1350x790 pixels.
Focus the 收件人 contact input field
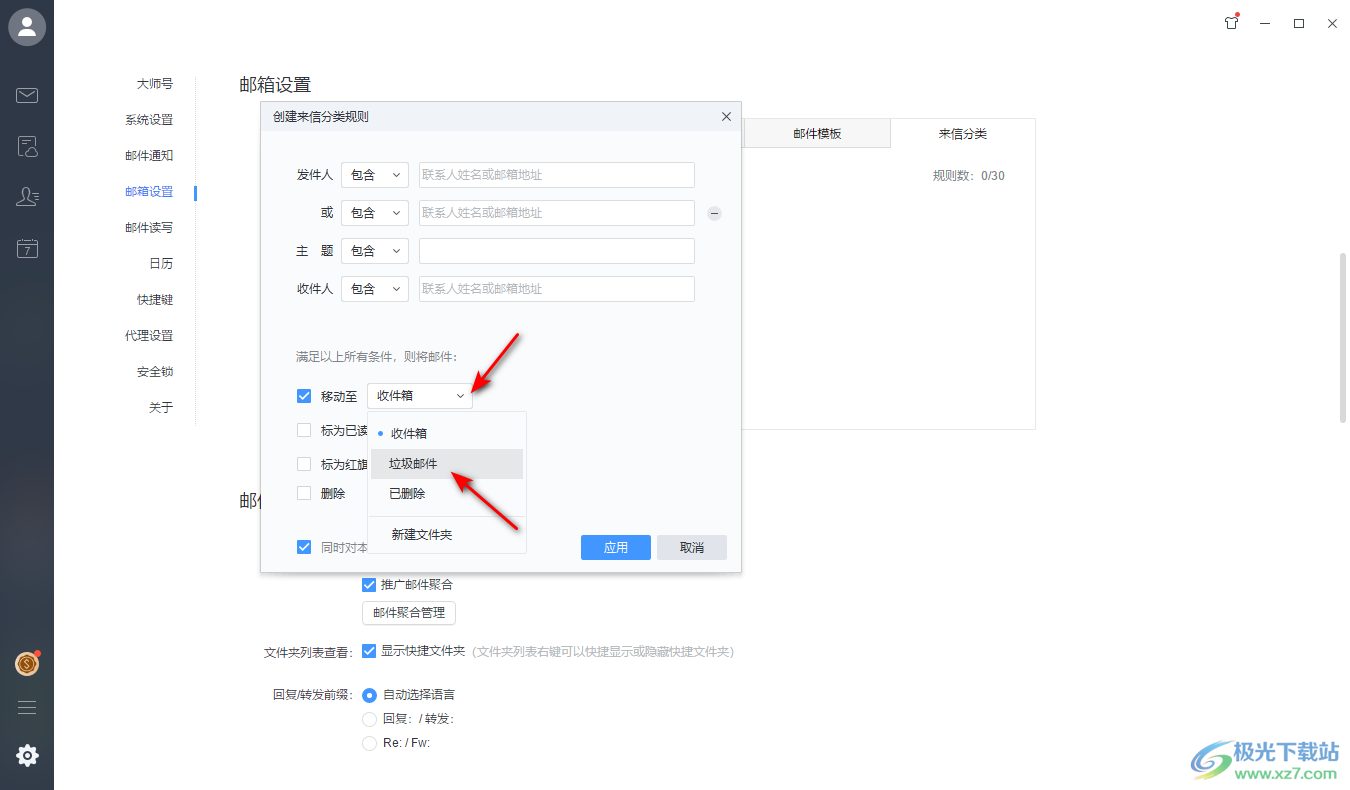click(557, 289)
